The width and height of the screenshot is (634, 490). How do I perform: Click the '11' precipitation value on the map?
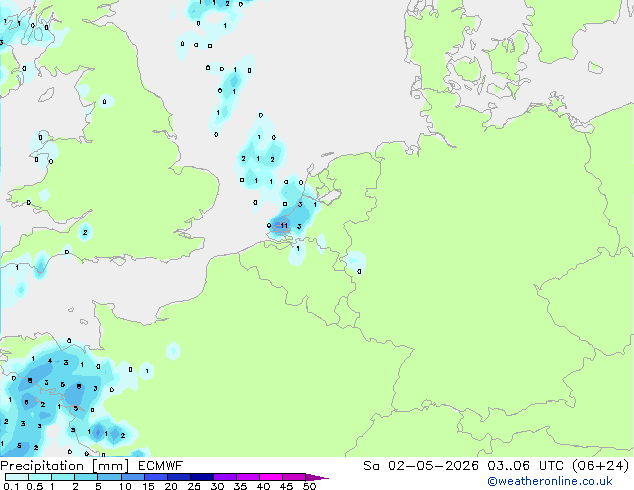[284, 226]
